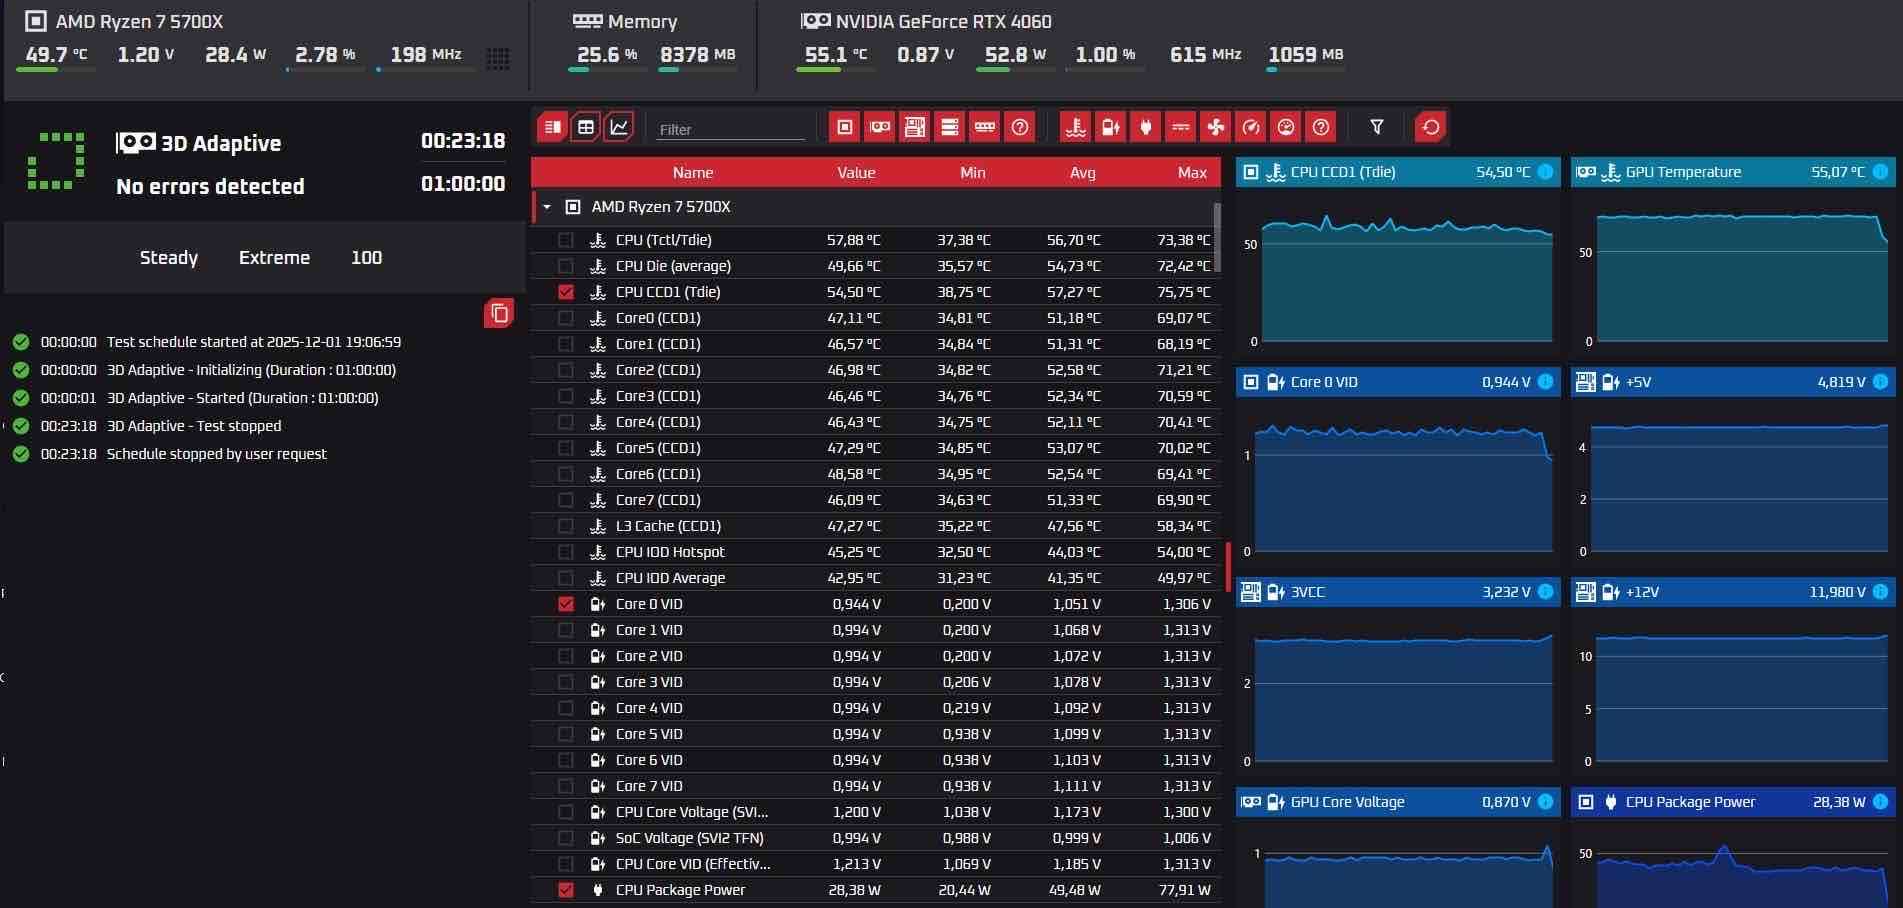The width and height of the screenshot is (1903, 908).
Task: Filter sensors by GPU hardware icon
Action: (880, 127)
